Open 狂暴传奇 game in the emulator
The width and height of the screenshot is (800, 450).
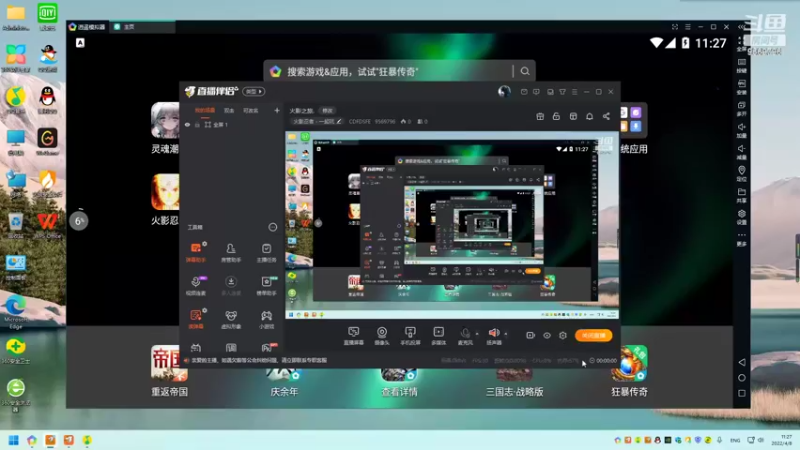[x=629, y=371]
